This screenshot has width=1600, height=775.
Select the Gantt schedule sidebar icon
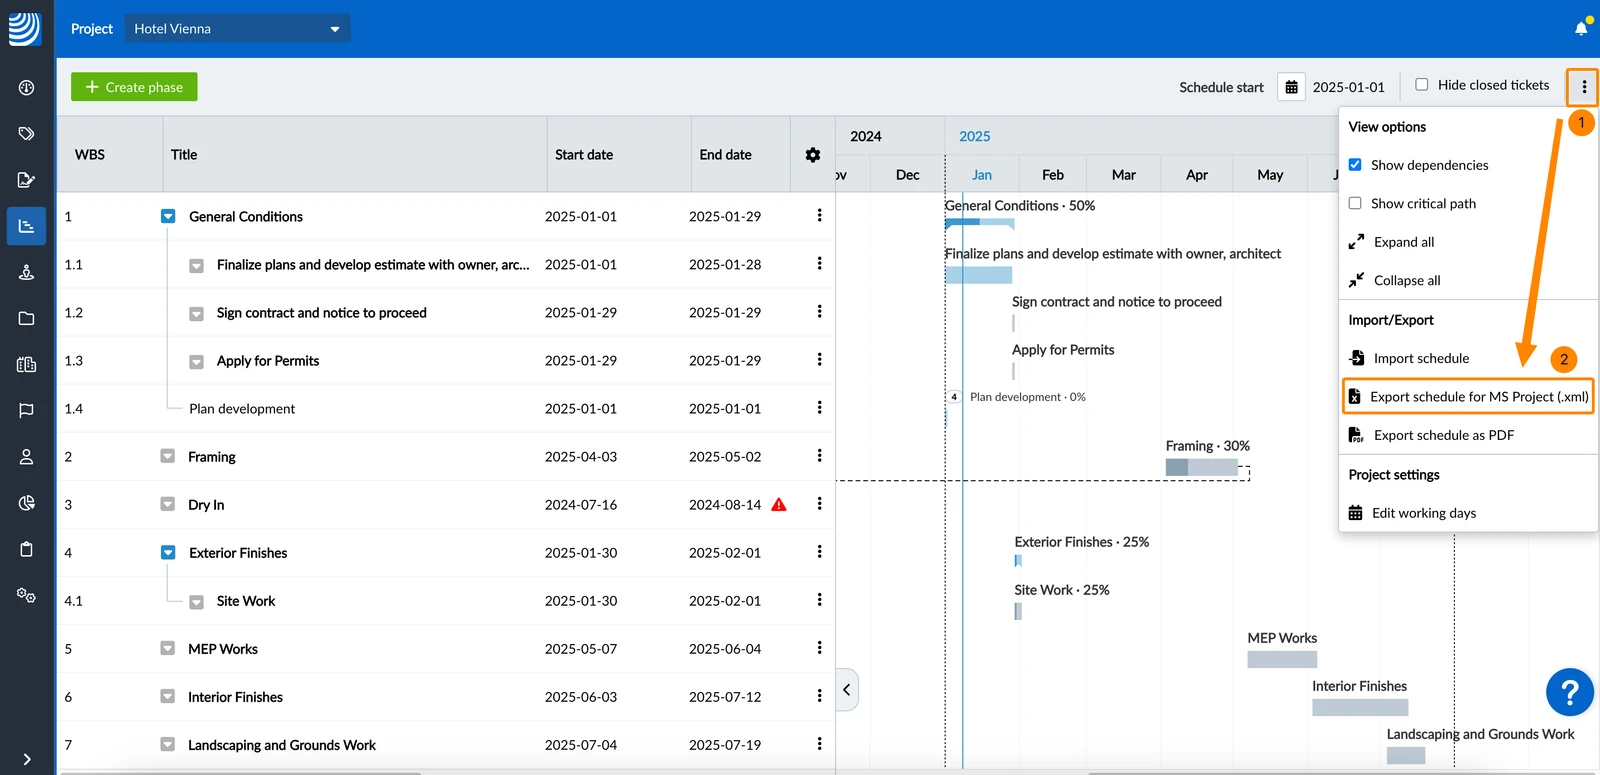[27, 226]
